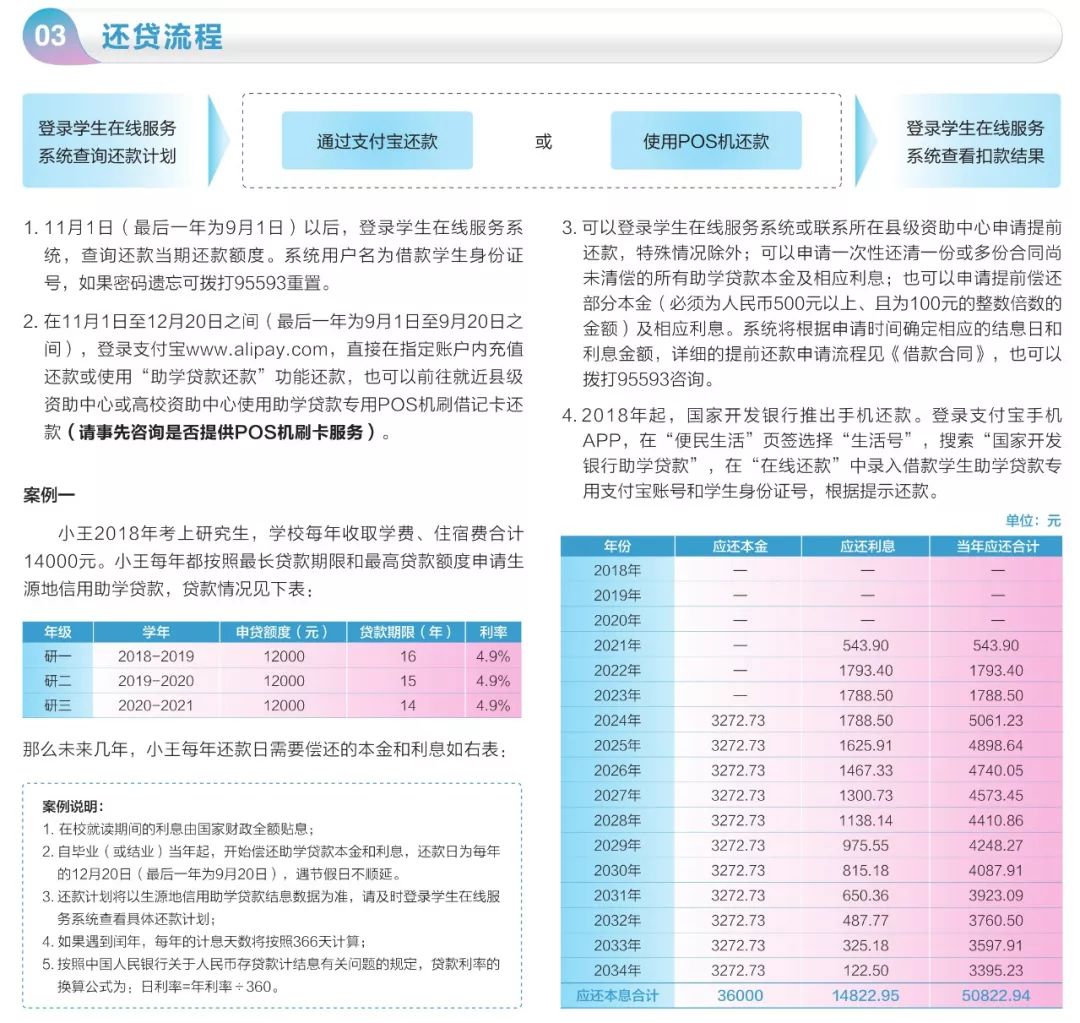Click the "案例一" heading

pos(49,495)
